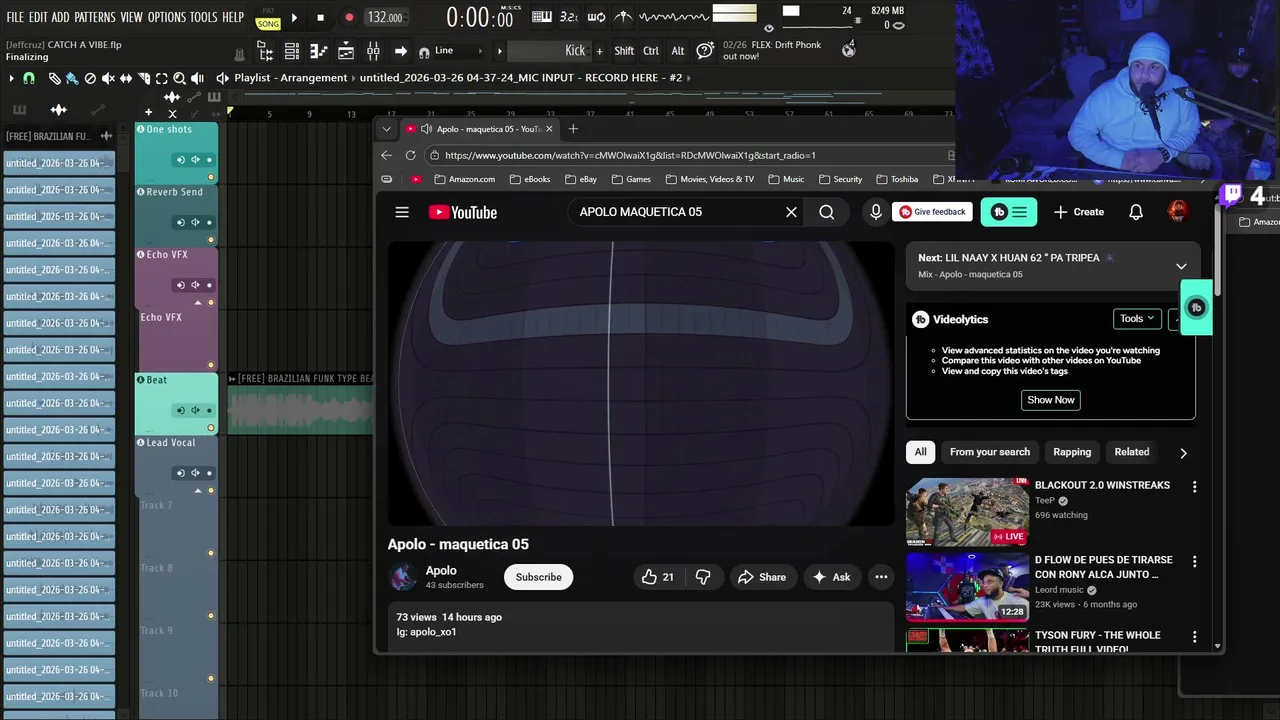Select the Brazilian Funk audio clip in playlist

300,403
